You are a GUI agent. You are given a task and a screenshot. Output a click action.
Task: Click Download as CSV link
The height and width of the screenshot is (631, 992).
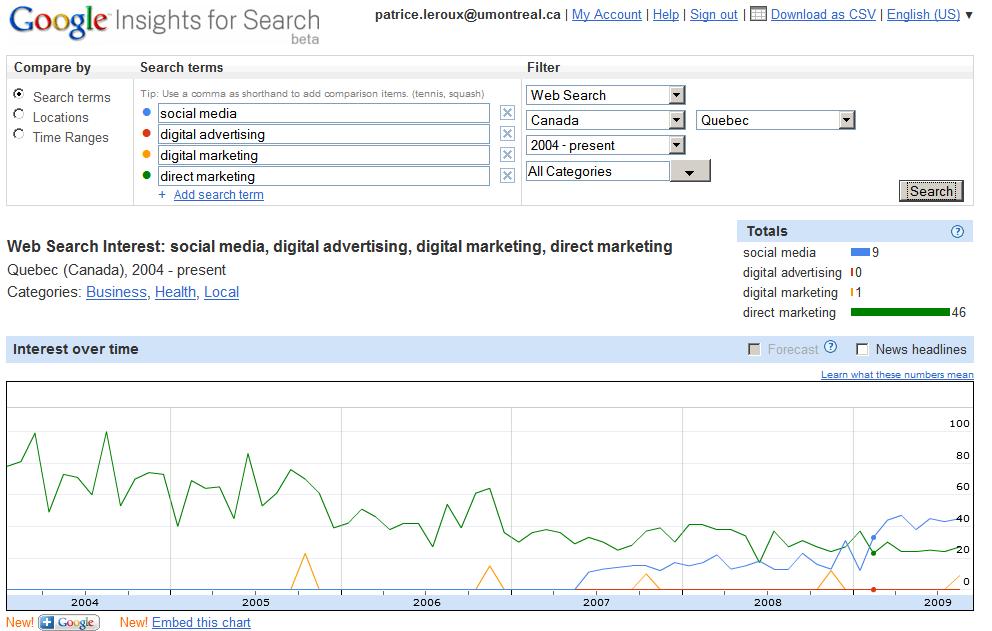point(823,14)
